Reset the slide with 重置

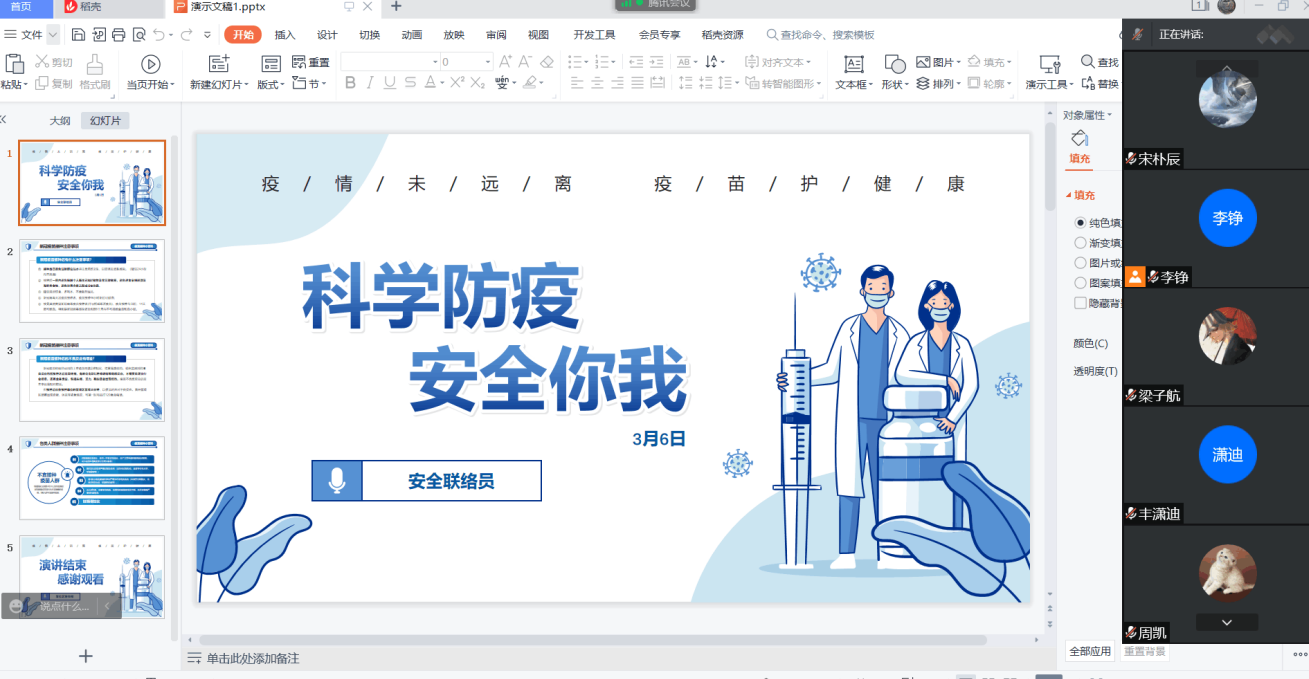[x=311, y=62]
